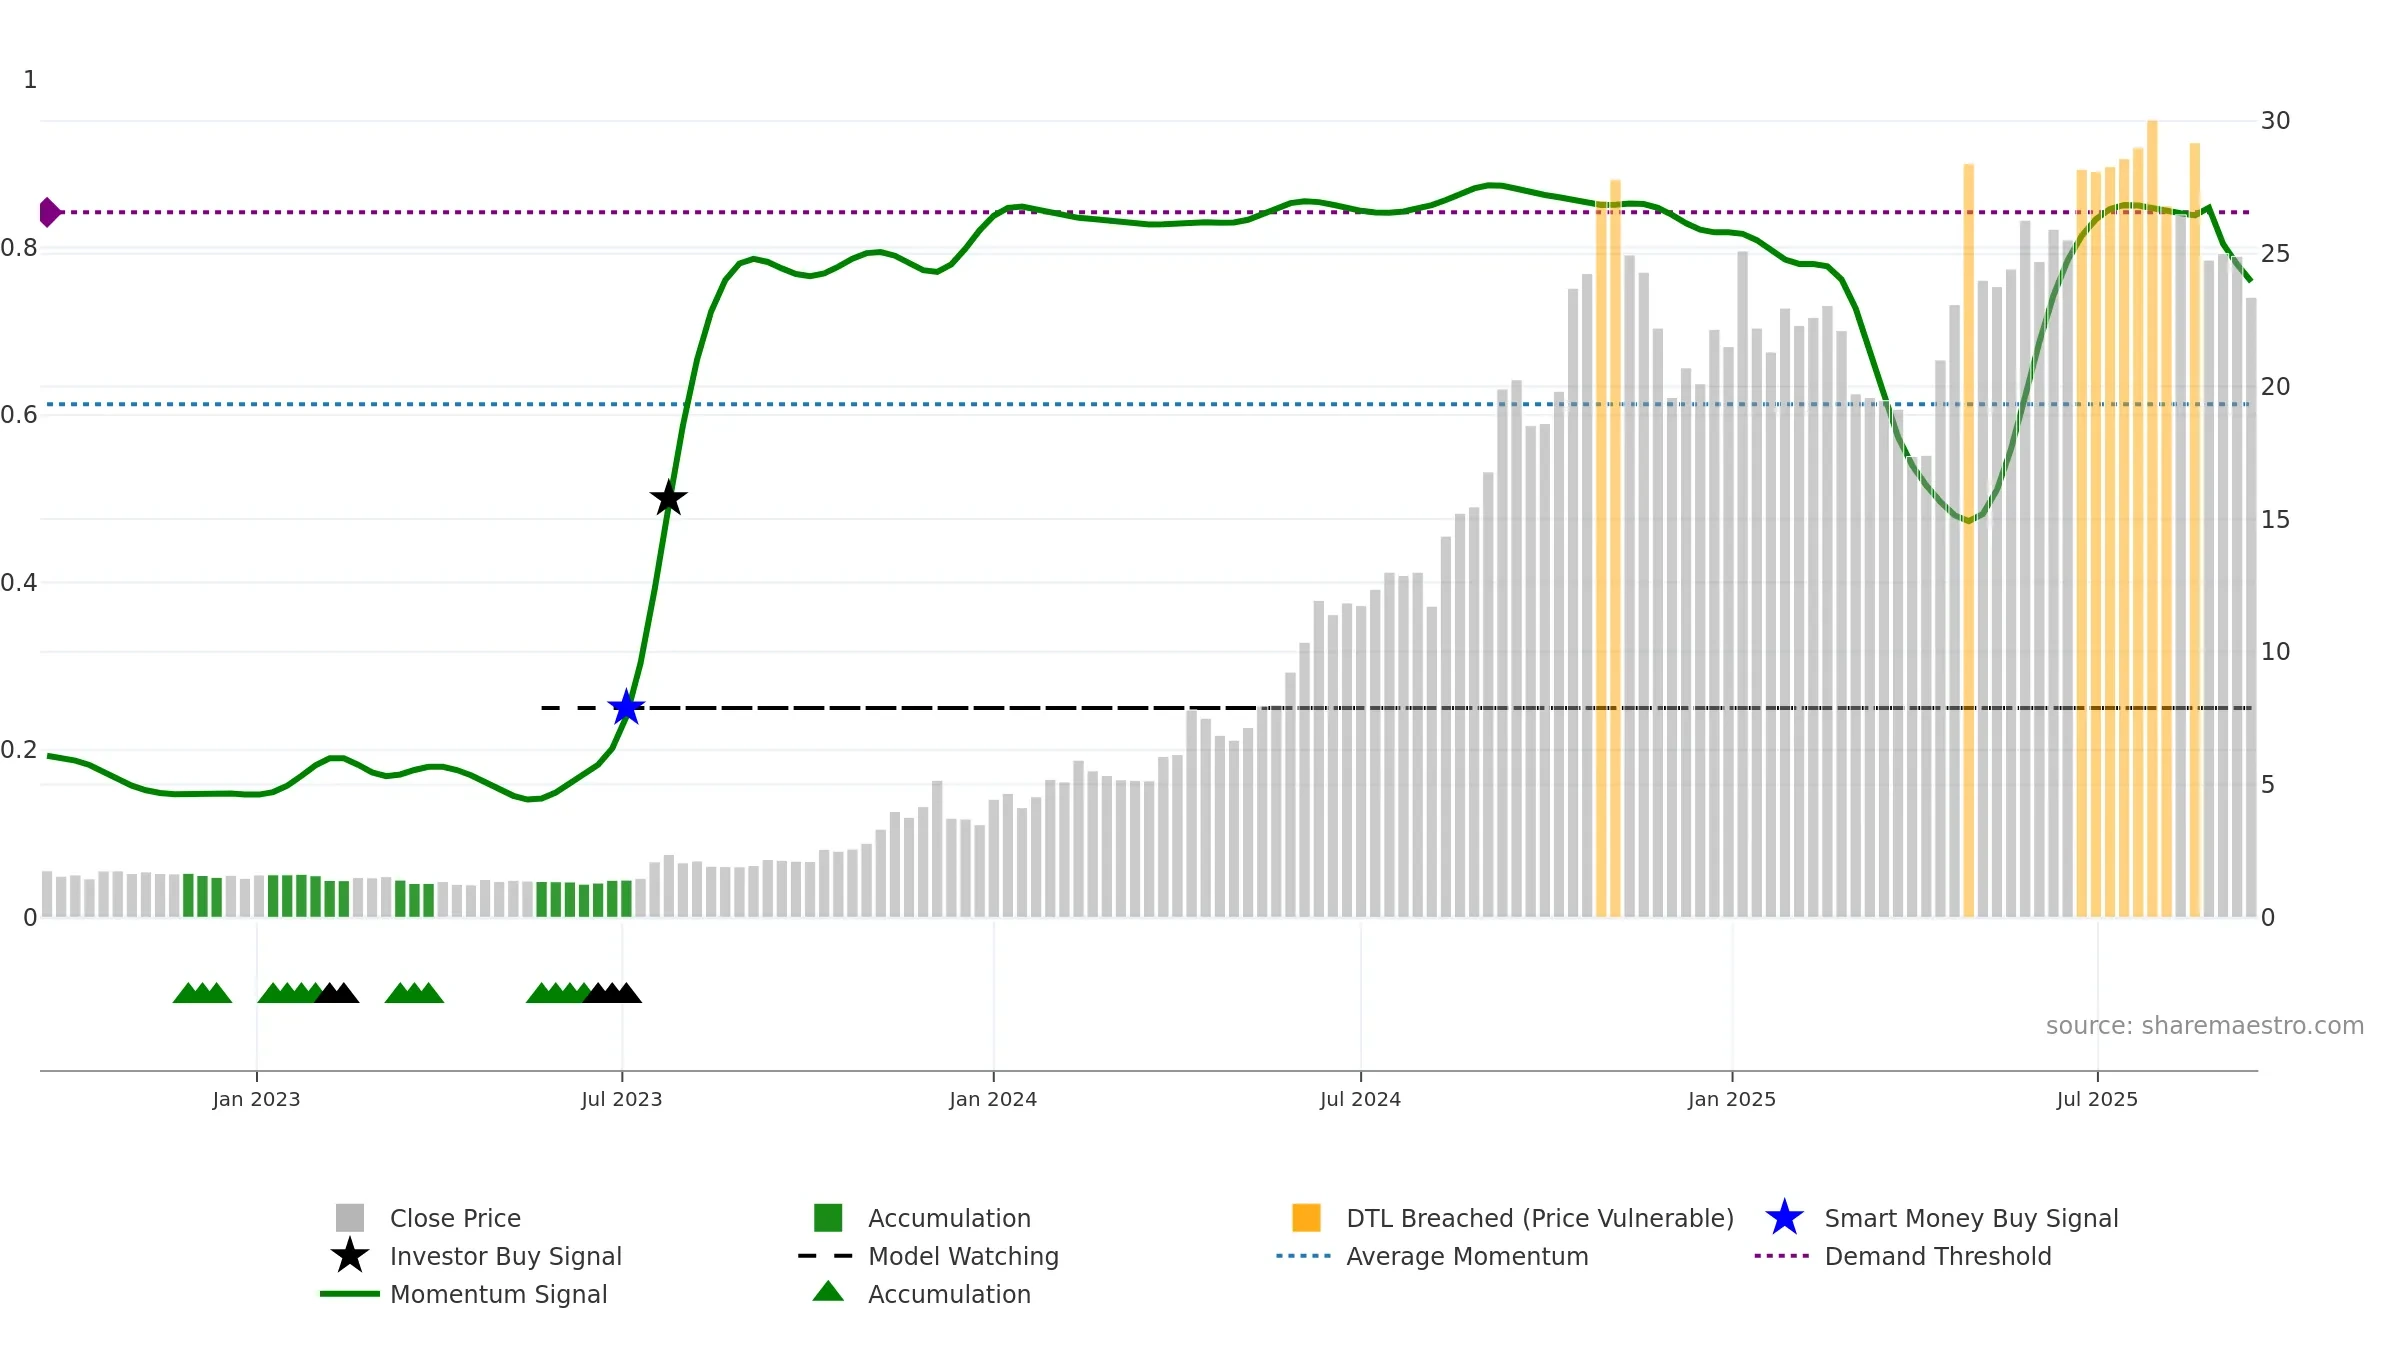Click the dotted blue Average Momentum legend line

click(x=1304, y=1256)
